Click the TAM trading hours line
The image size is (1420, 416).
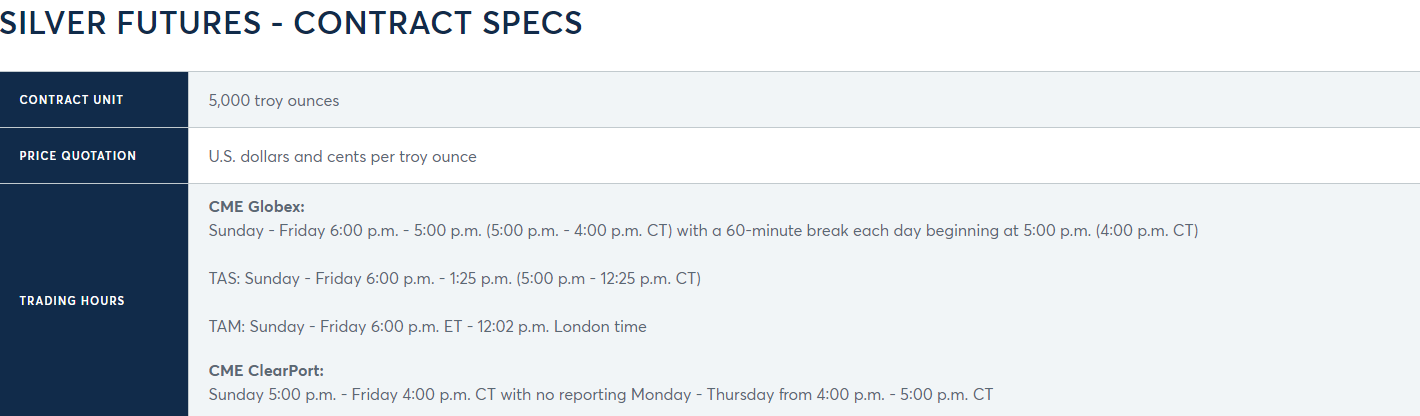pyautogui.click(x=428, y=326)
